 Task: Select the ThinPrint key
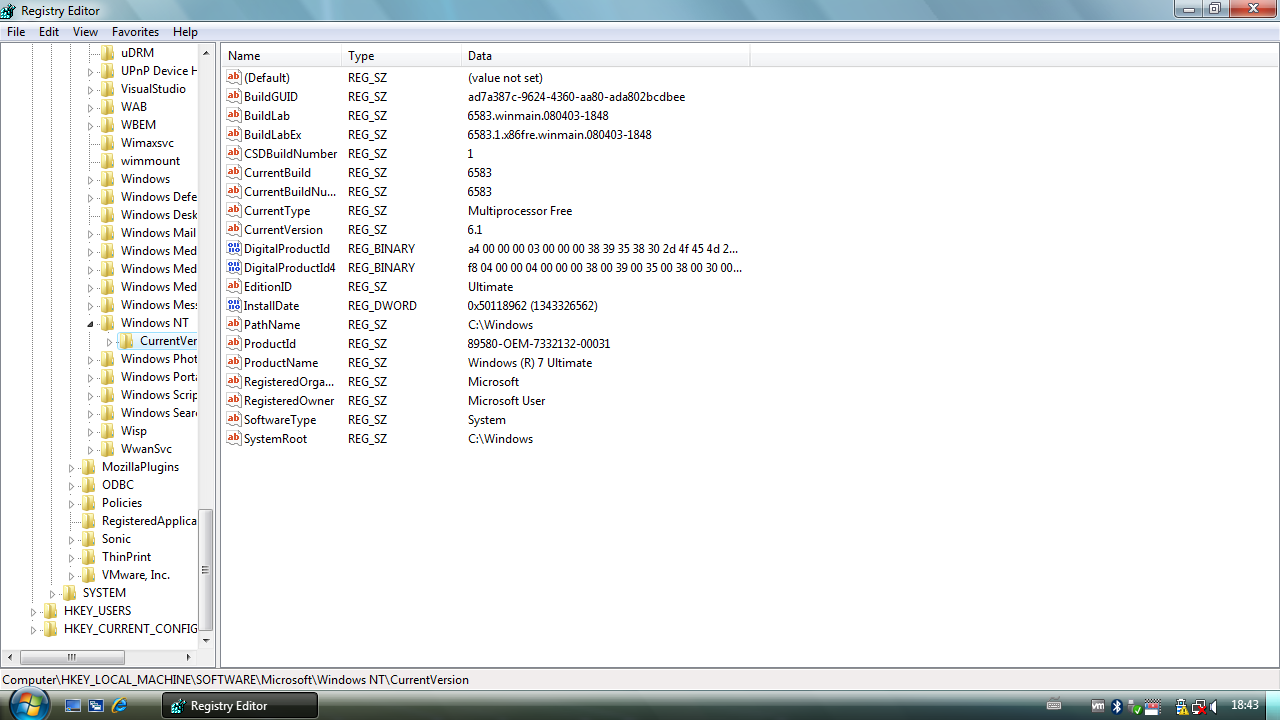pos(126,557)
